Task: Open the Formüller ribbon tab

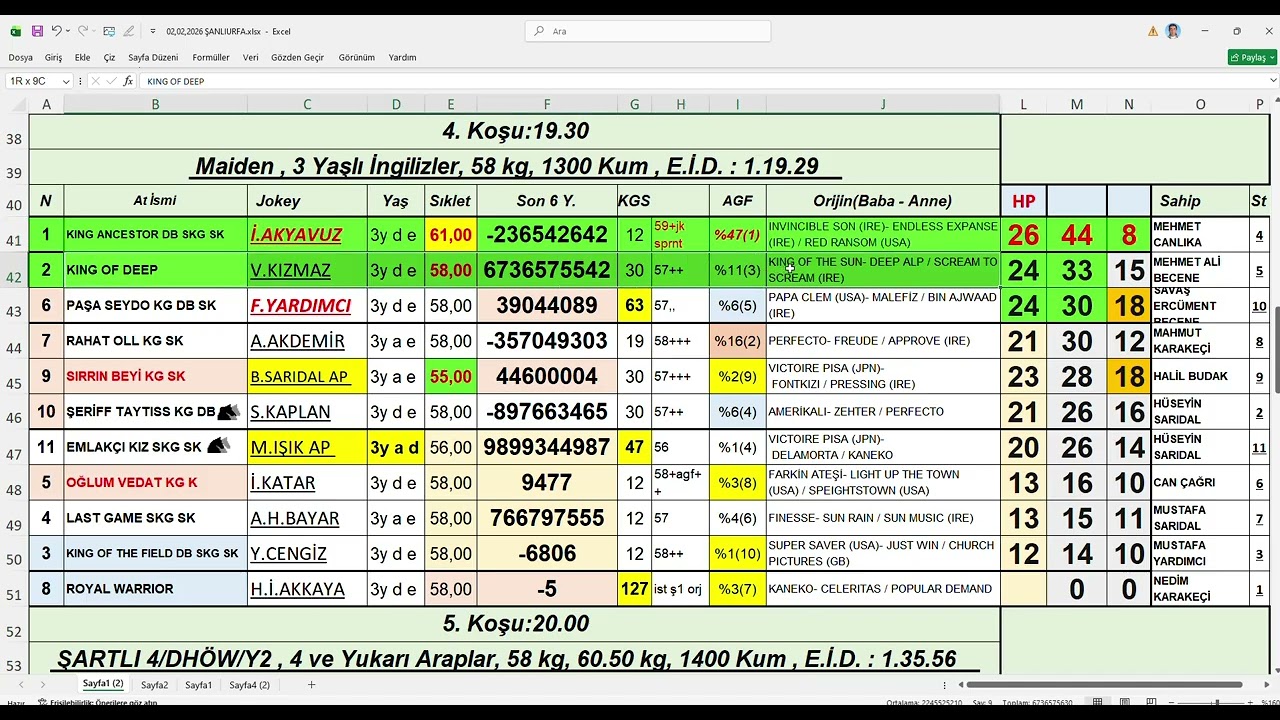Action: [211, 57]
